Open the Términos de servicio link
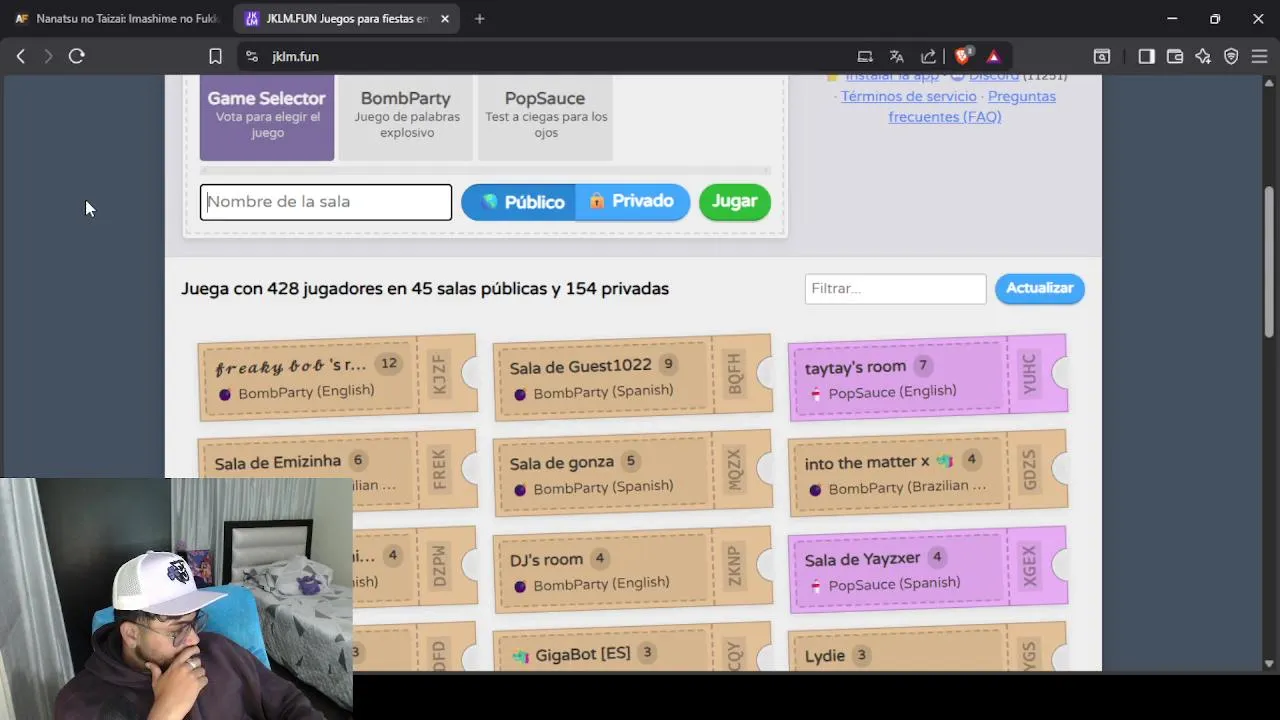This screenshot has width=1280, height=720. click(908, 96)
